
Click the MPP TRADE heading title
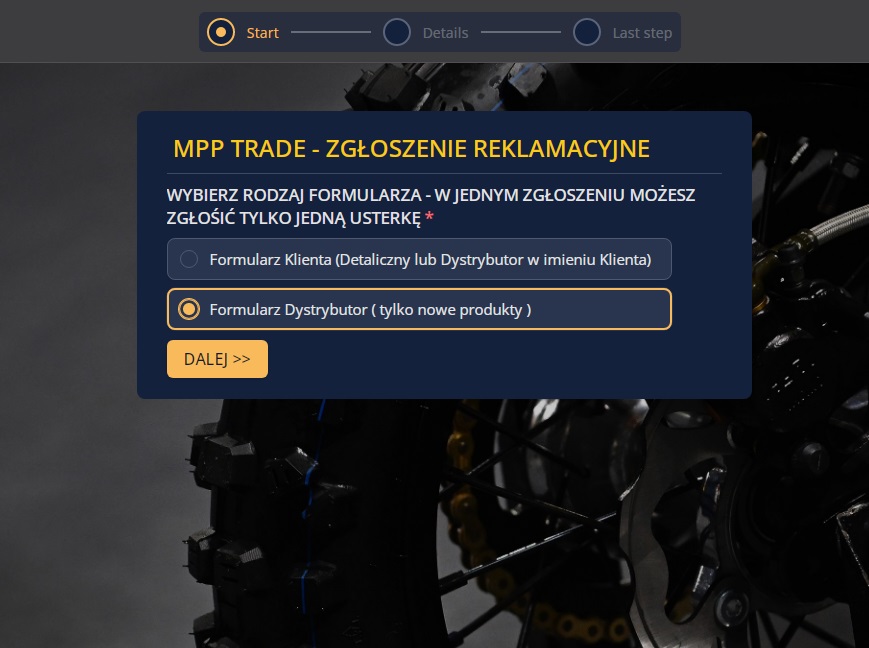coord(411,149)
